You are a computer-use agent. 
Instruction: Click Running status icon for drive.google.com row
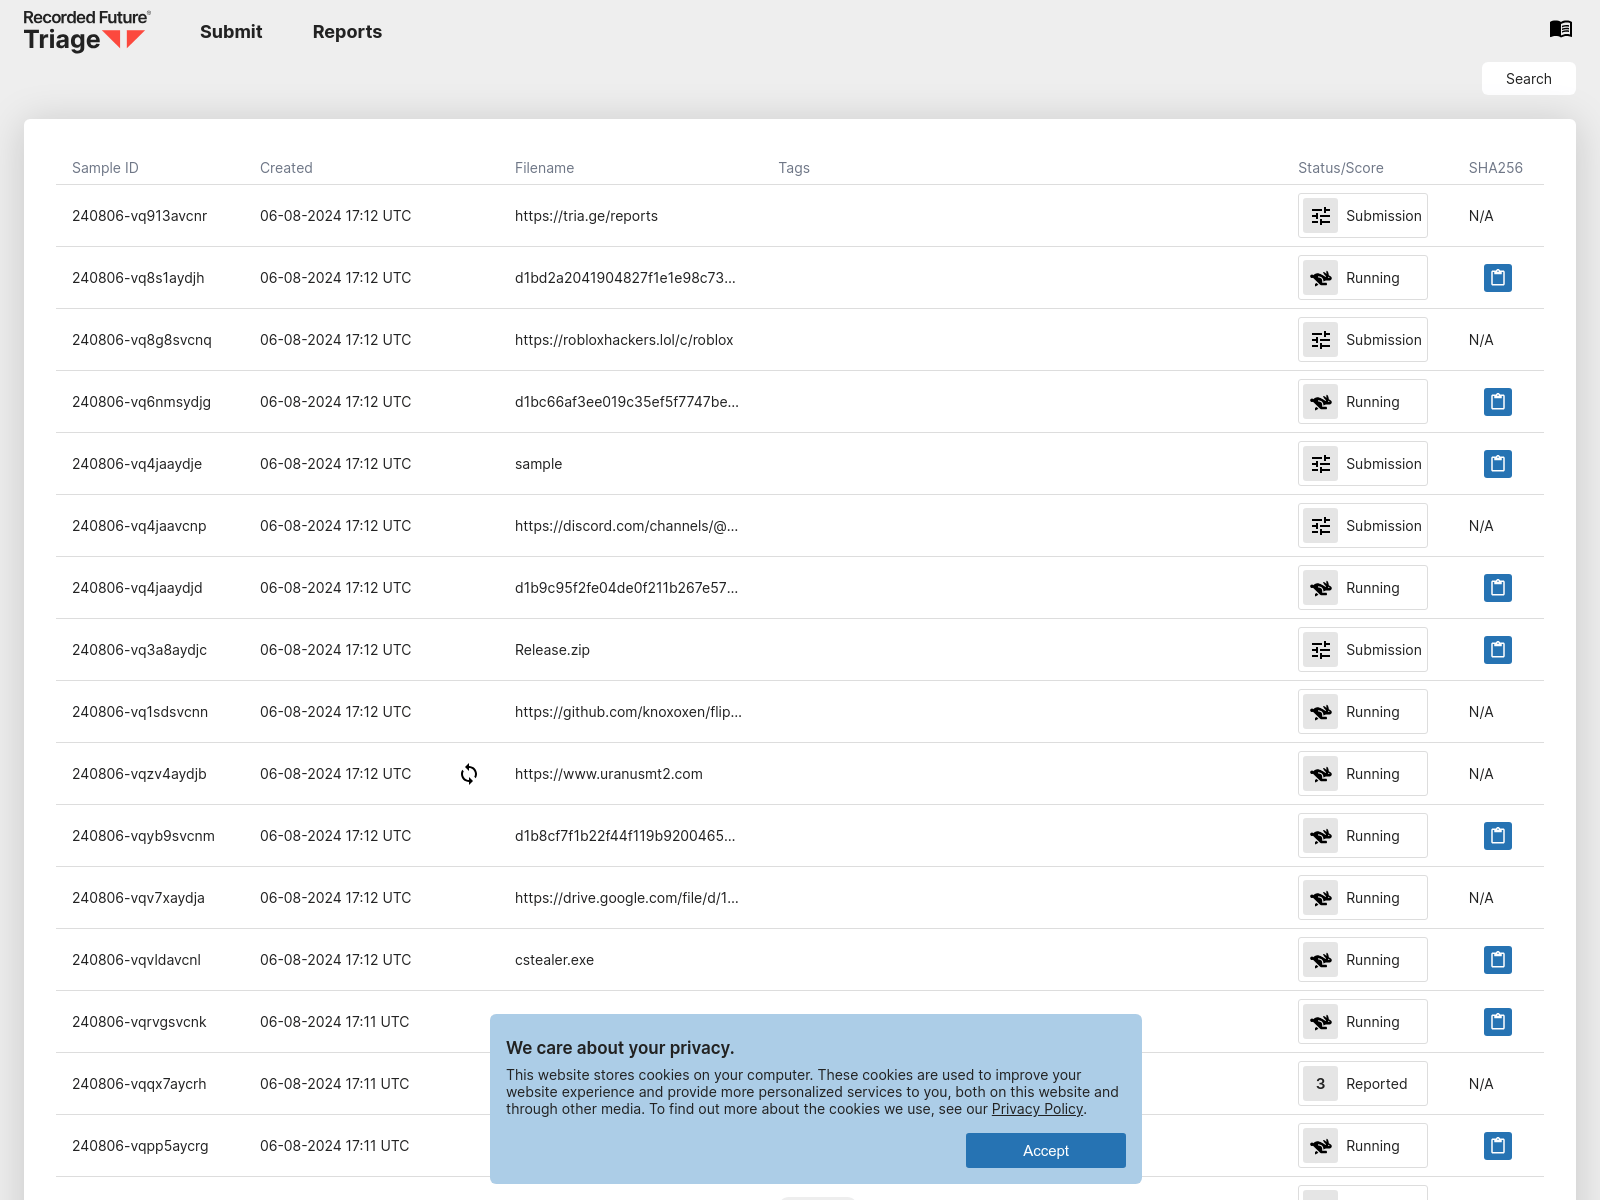1320,898
